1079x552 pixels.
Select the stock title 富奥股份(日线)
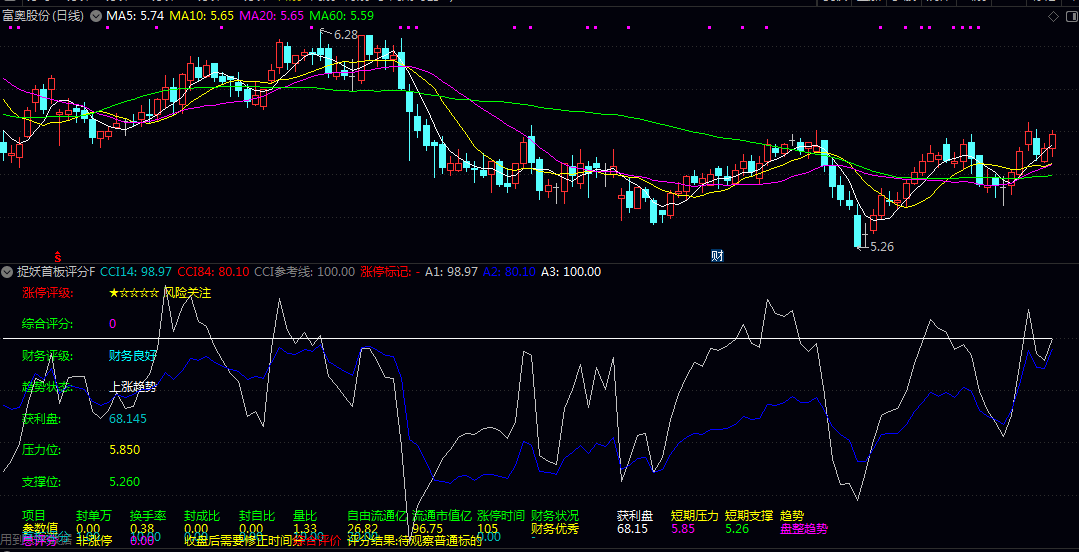click(x=43, y=15)
